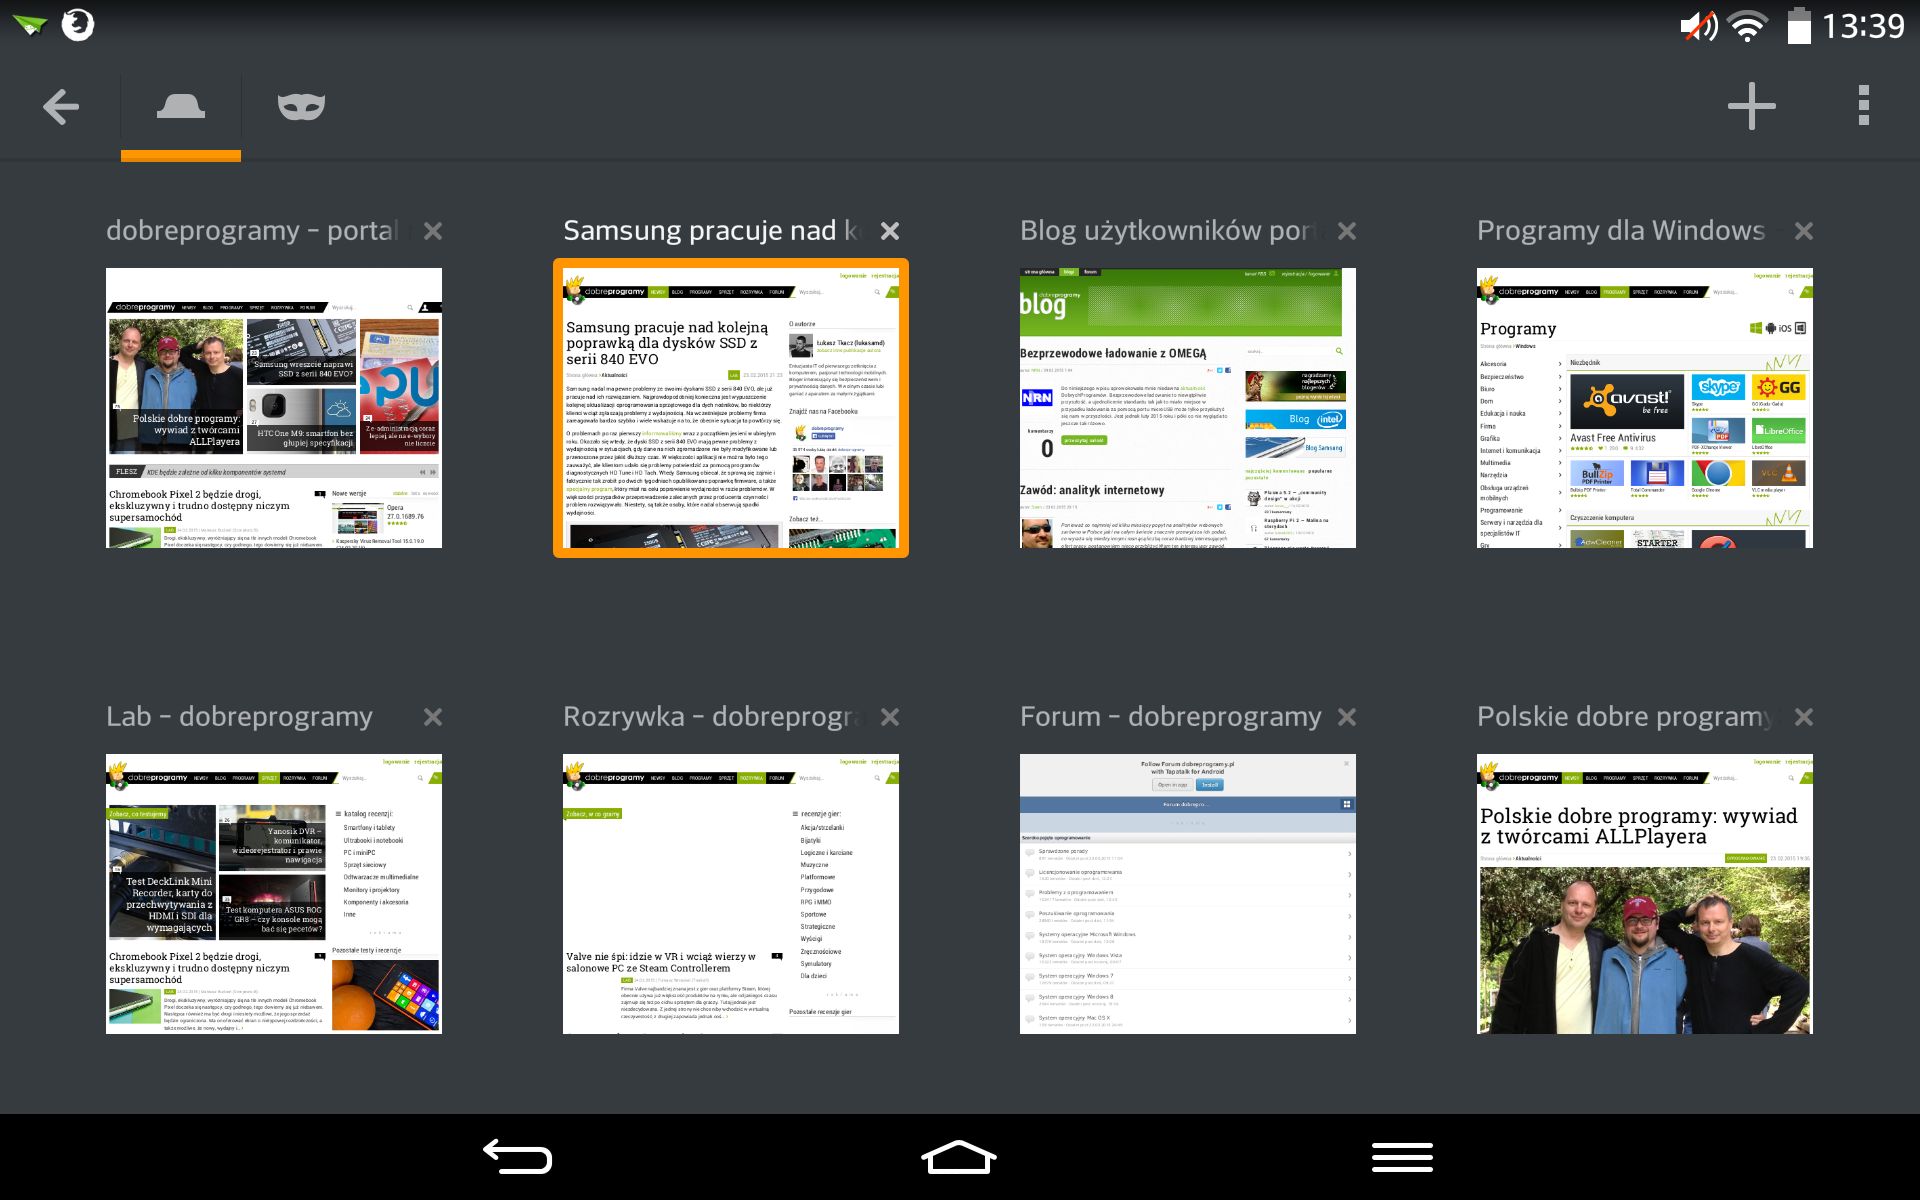The height and width of the screenshot is (1200, 1920).
Task: Close the 'Blog użytkowników' tab
Action: point(1346,231)
